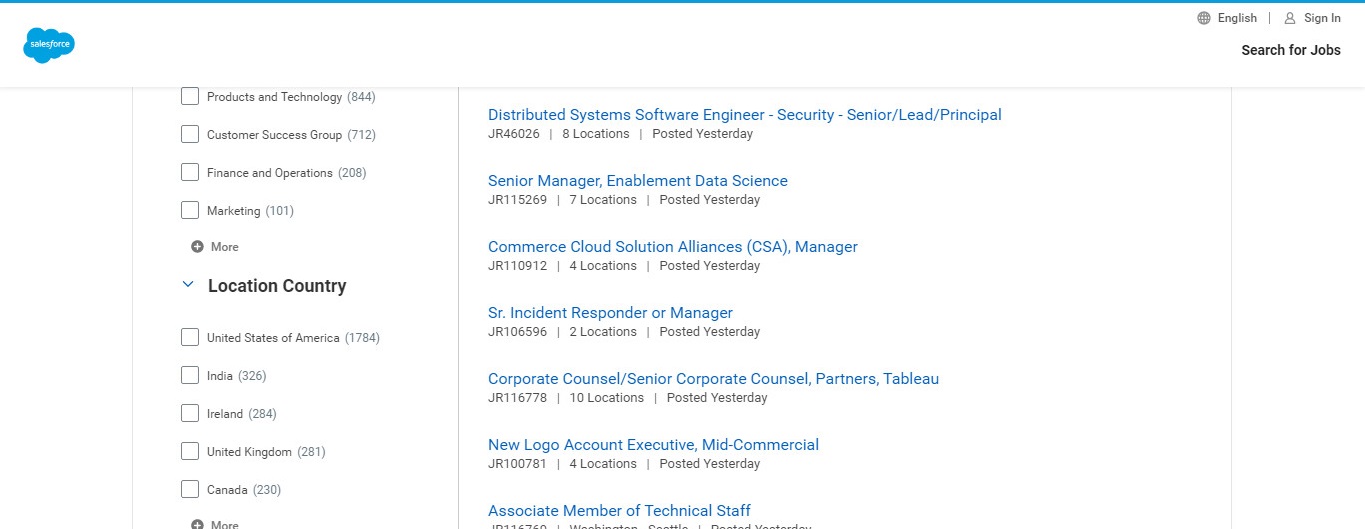Click the Sign In person icon
The width and height of the screenshot is (1365, 529).
(1290, 18)
